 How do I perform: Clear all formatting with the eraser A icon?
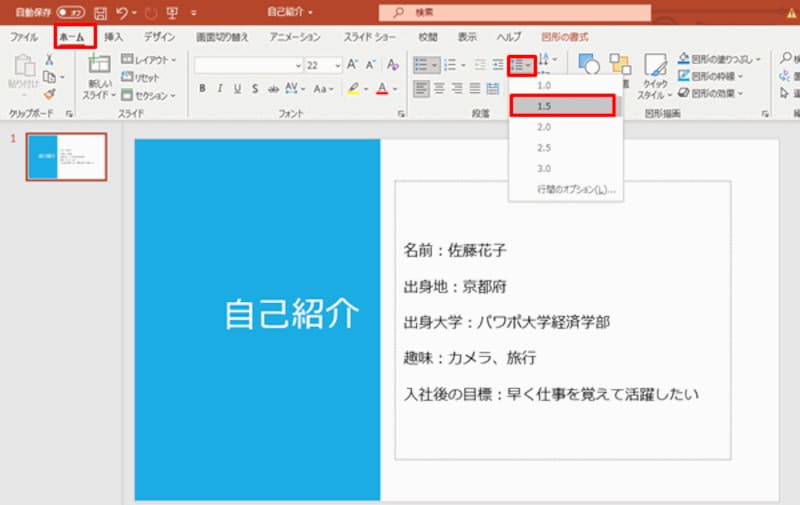pos(392,65)
